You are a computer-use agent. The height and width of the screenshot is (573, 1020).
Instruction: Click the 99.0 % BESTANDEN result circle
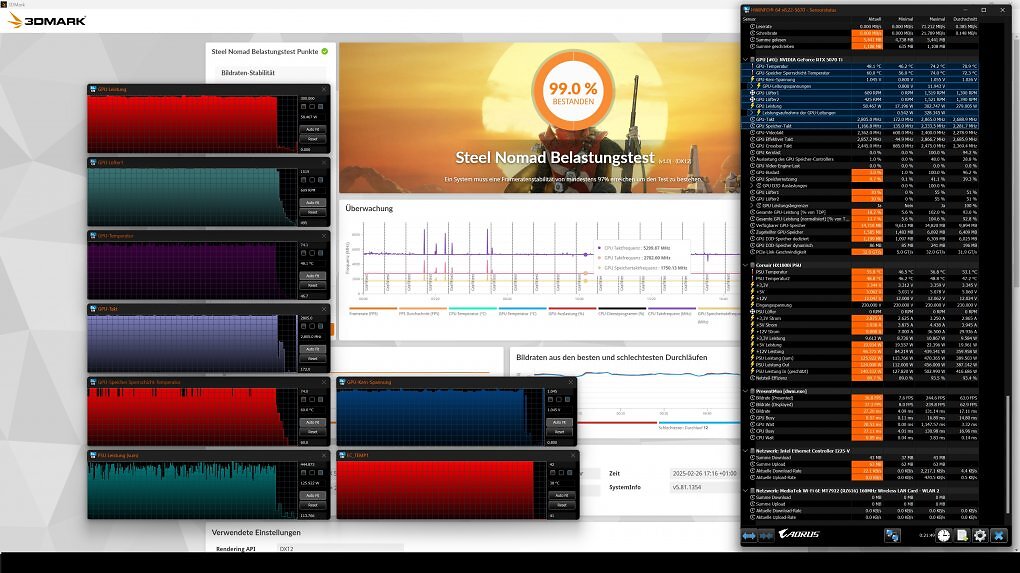click(x=573, y=92)
